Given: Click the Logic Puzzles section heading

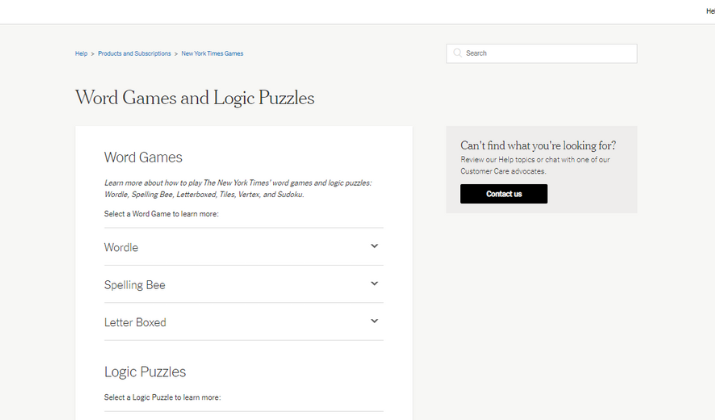Looking at the screenshot, I should tap(145, 372).
